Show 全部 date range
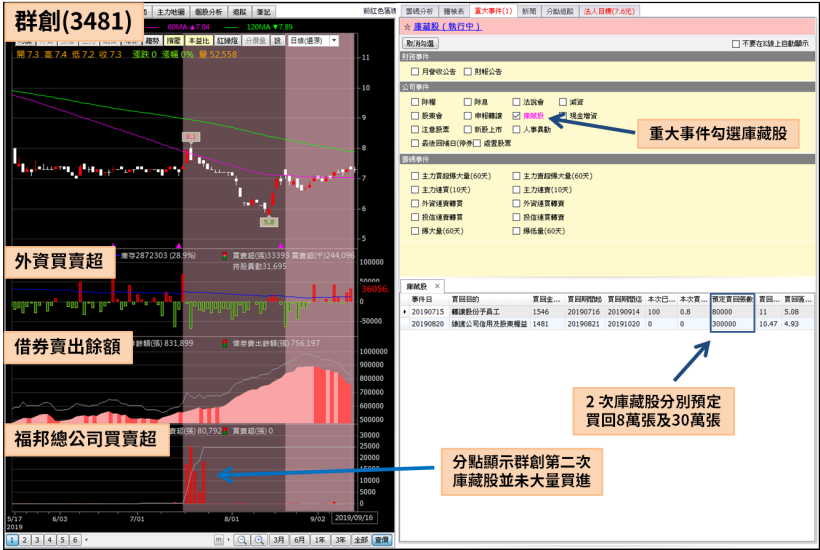The height and width of the screenshot is (550, 820). [361, 540]
